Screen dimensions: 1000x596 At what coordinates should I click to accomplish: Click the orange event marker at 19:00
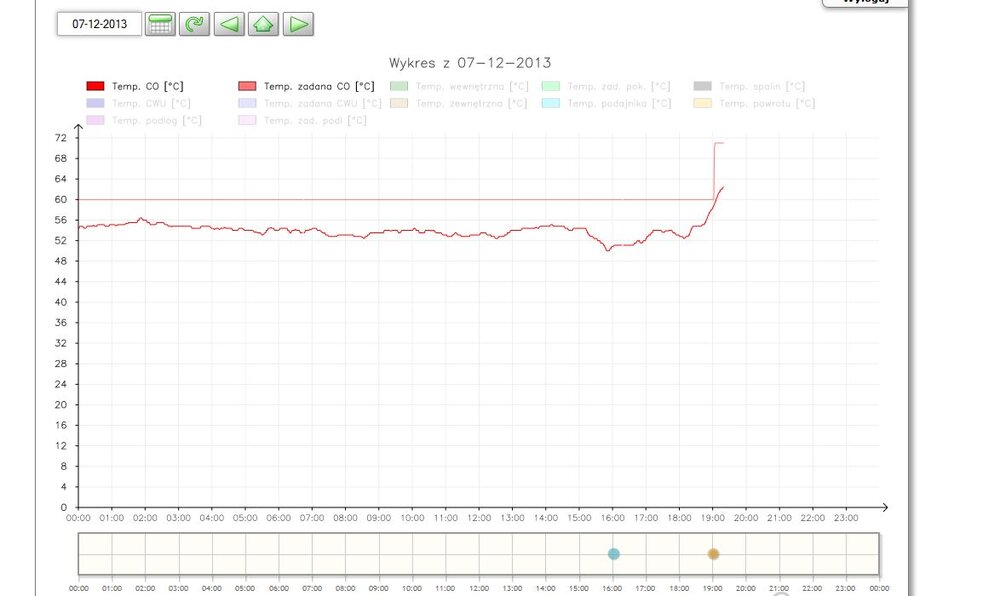pyautogui.click(x=713, y=554)
